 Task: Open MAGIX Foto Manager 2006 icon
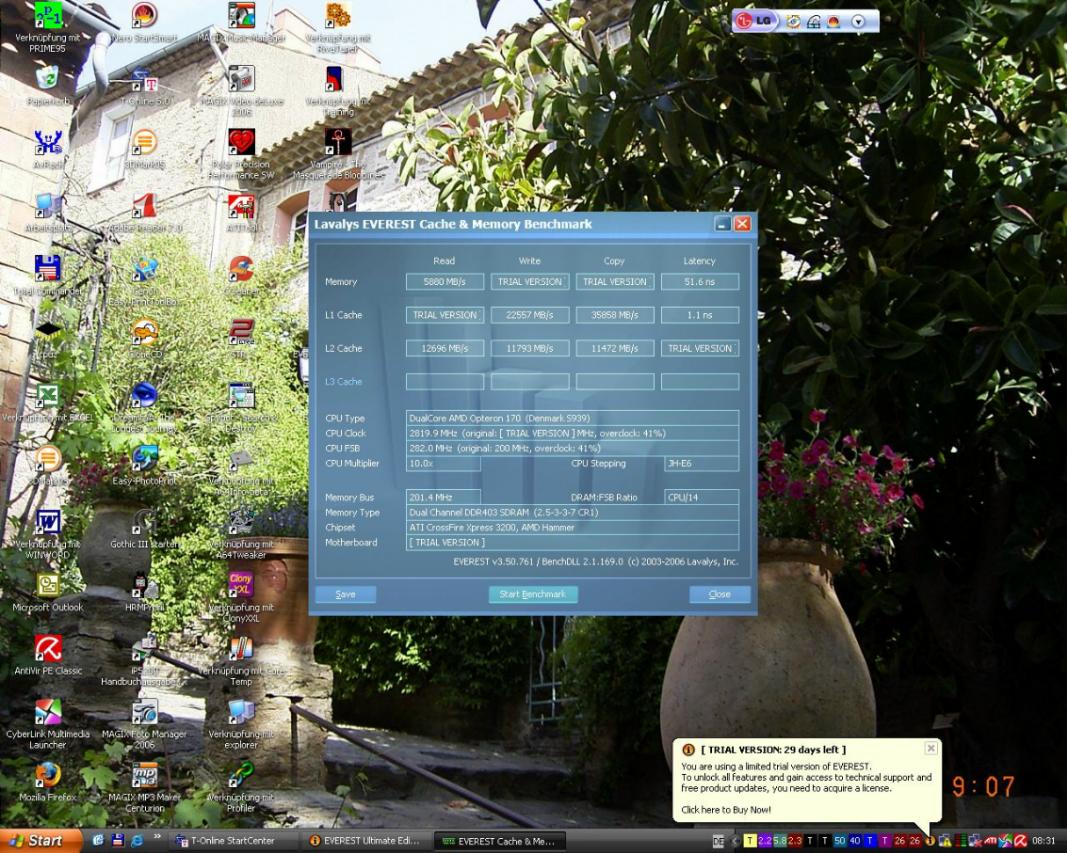[144, 712]
